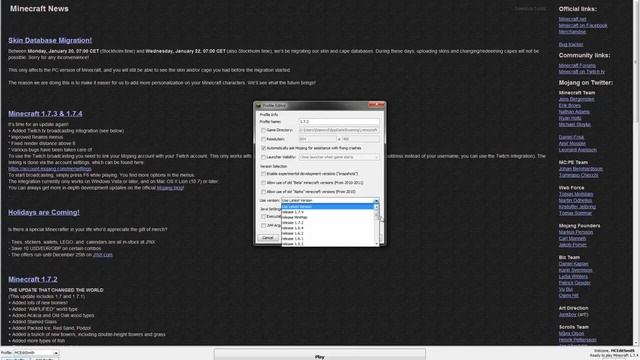Viewport: 640px width, 360px height.
Task: Enable the Game Directory checkbox
Action: coord(263,130)
